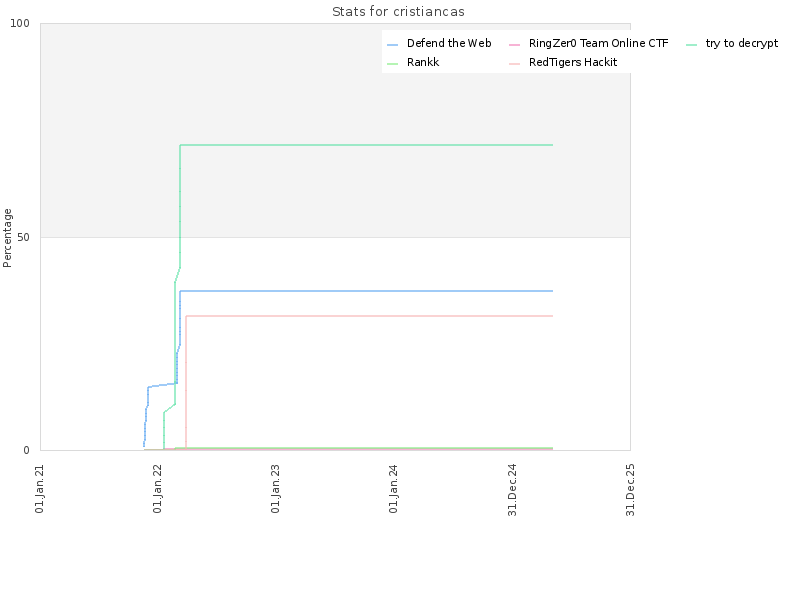Click the Percentage y-axis label

[7, 238]
